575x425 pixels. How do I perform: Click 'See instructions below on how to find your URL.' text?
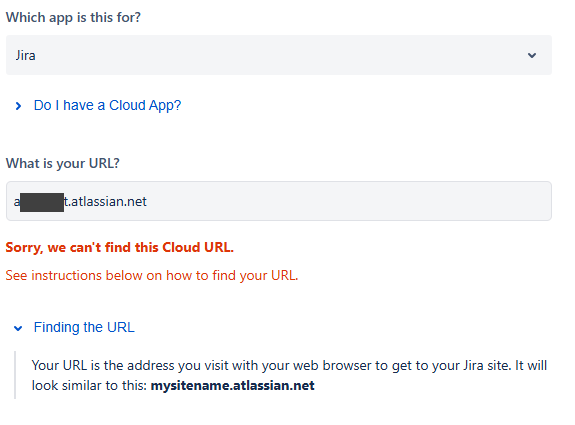click(x=152, y=275)
